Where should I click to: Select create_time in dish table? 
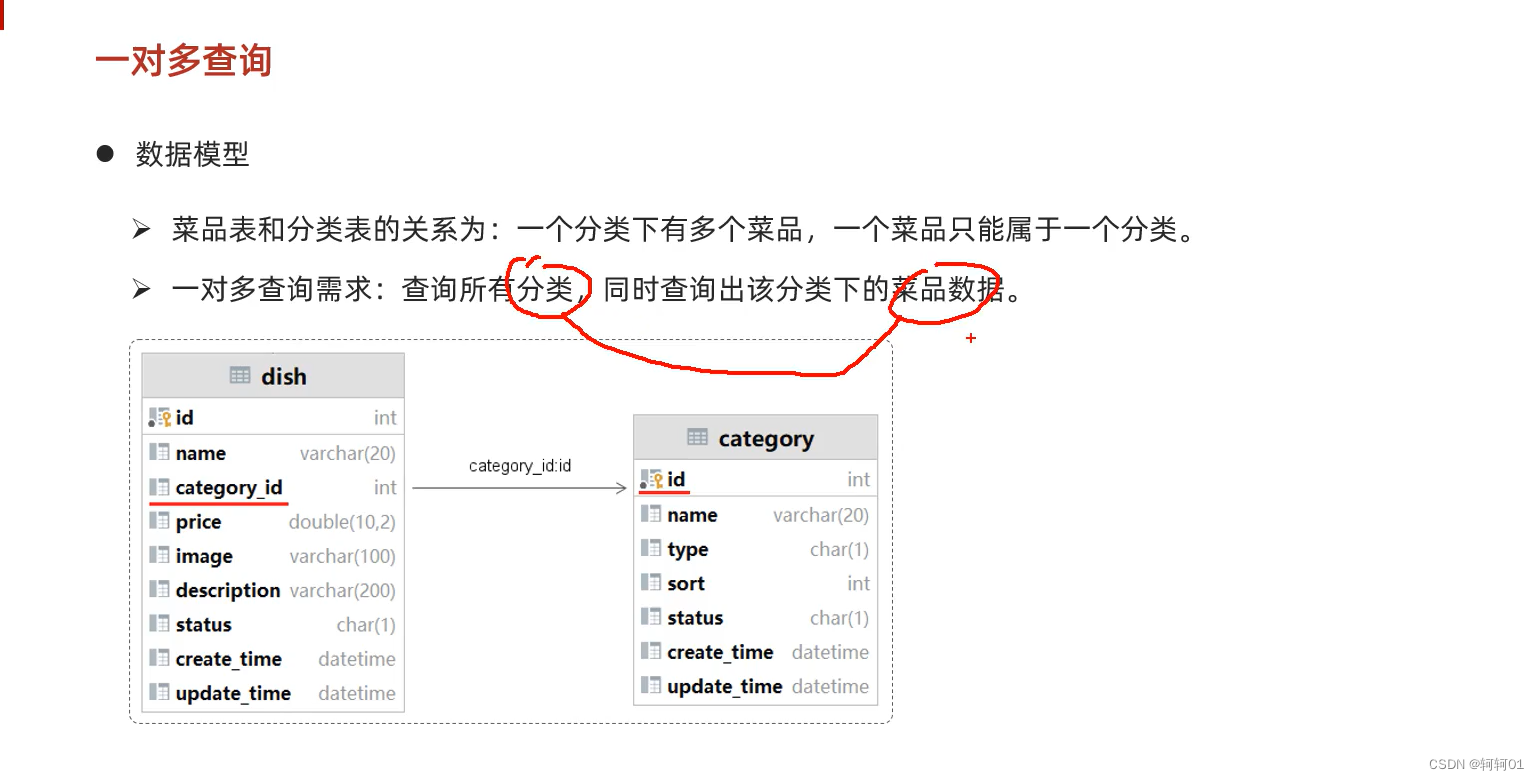pyautogui.click(x=229, y=659)
